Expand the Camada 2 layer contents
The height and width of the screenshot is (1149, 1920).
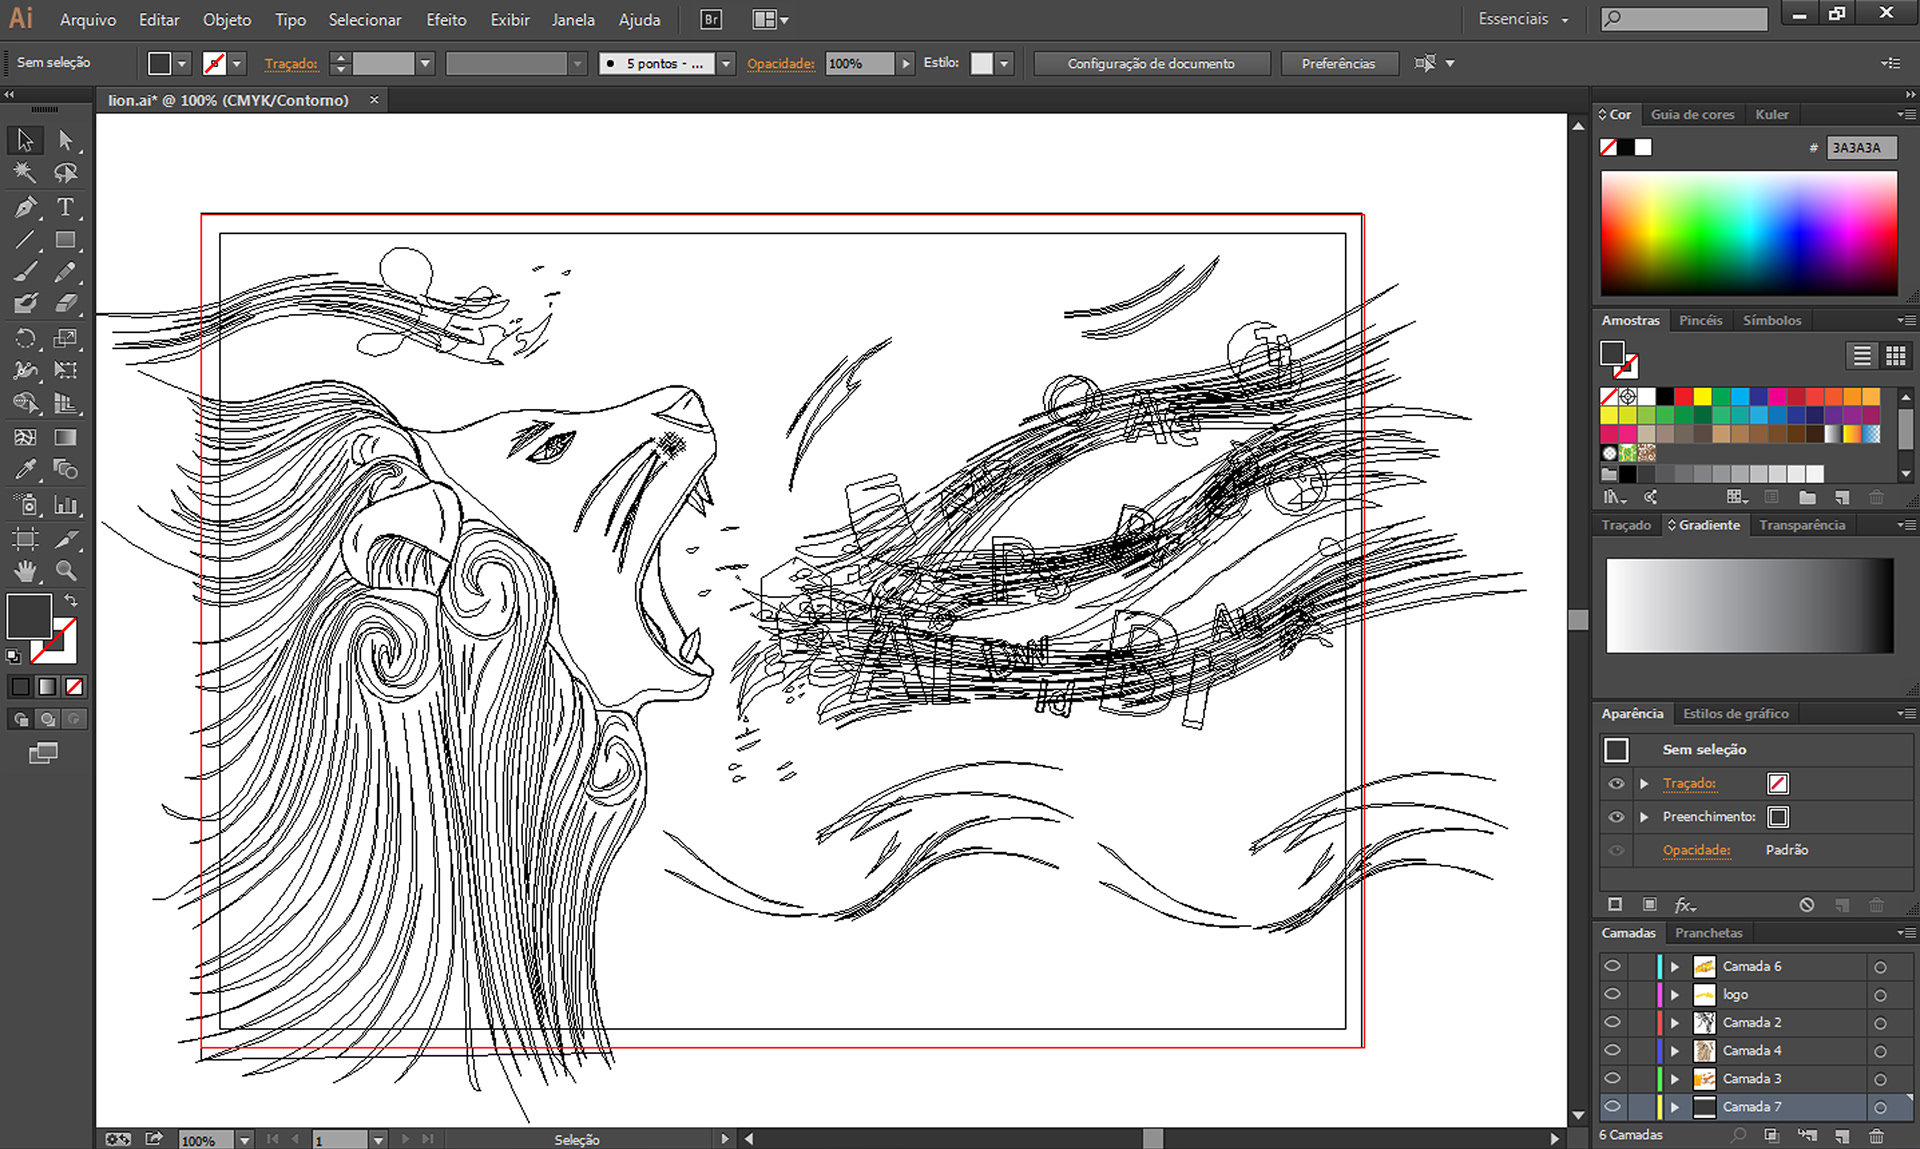pyautogui.click(x=1675, y=1022)
